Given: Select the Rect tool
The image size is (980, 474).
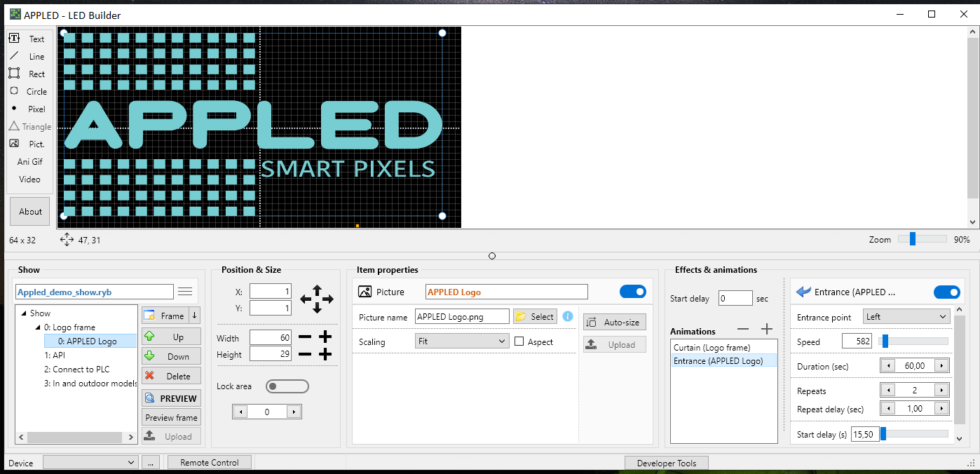Looking at the screenshot, I should pyautogui.click(x=29, y=74).
